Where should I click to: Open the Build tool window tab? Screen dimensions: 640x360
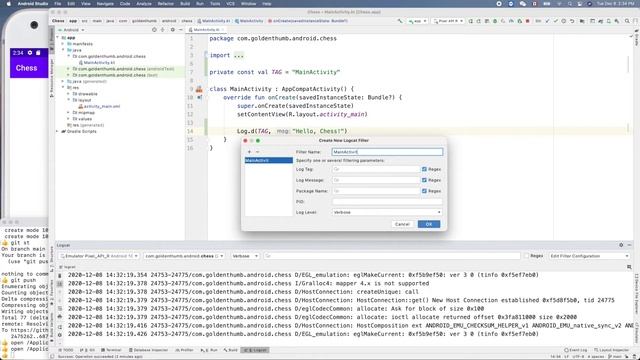(231, 350)
